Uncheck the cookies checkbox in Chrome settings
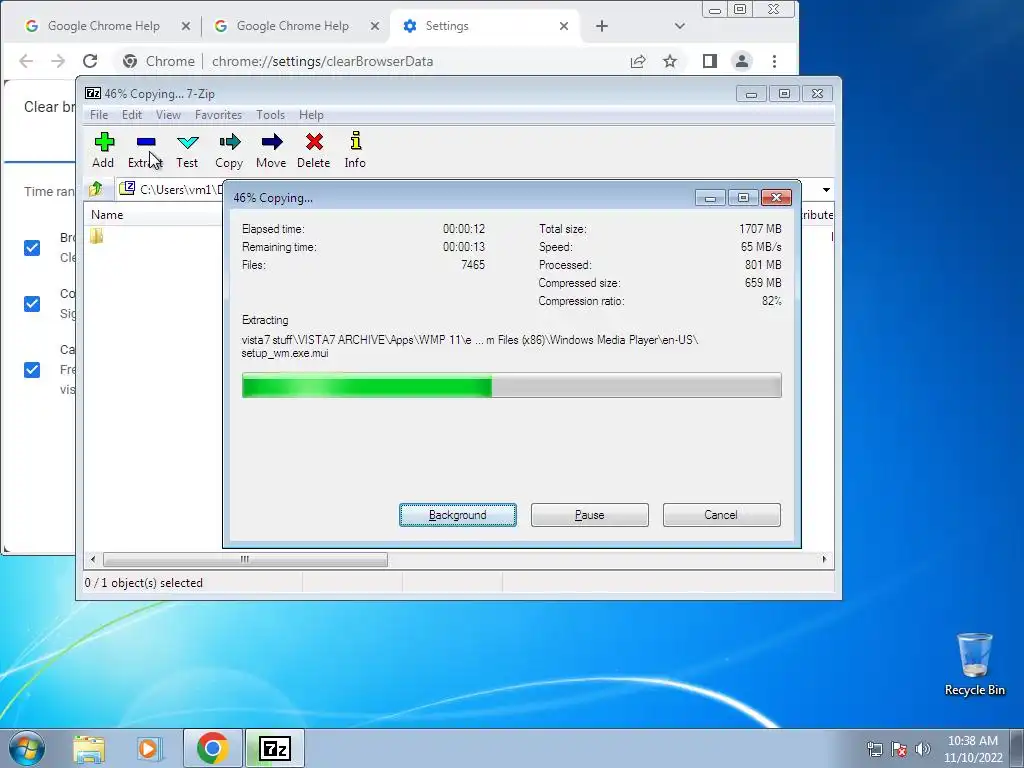Image resolution: width=1024 pixels, height=768 pixels. (x=32, y=304)
